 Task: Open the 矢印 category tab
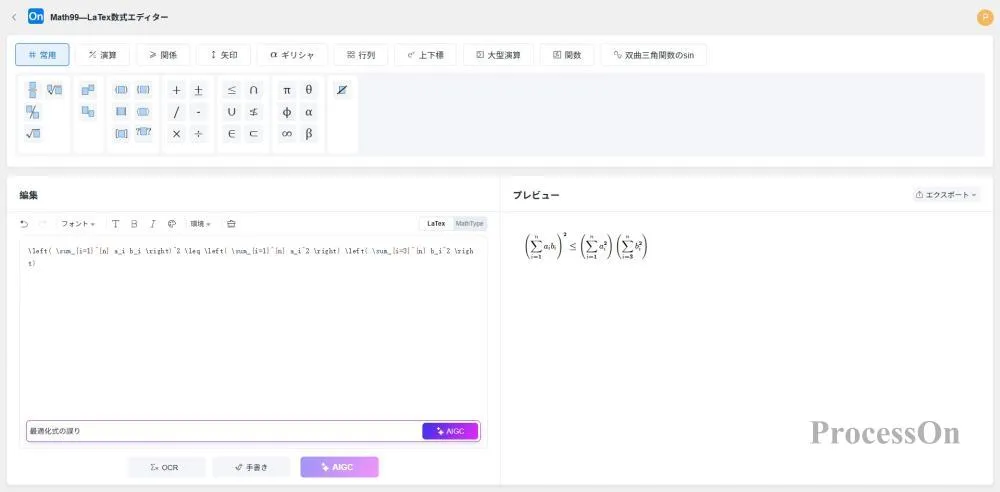(x=223, y=55)
